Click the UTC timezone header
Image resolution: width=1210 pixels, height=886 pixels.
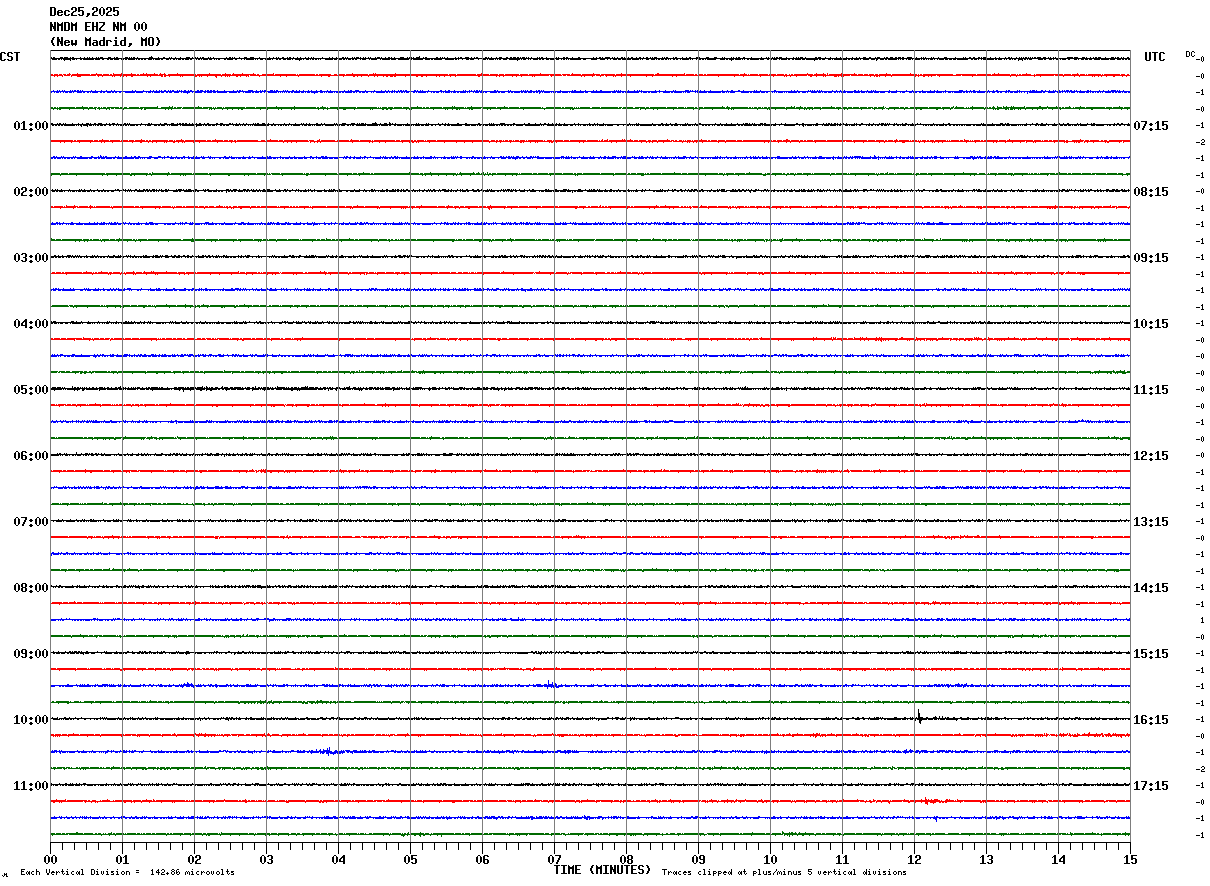1155,57
